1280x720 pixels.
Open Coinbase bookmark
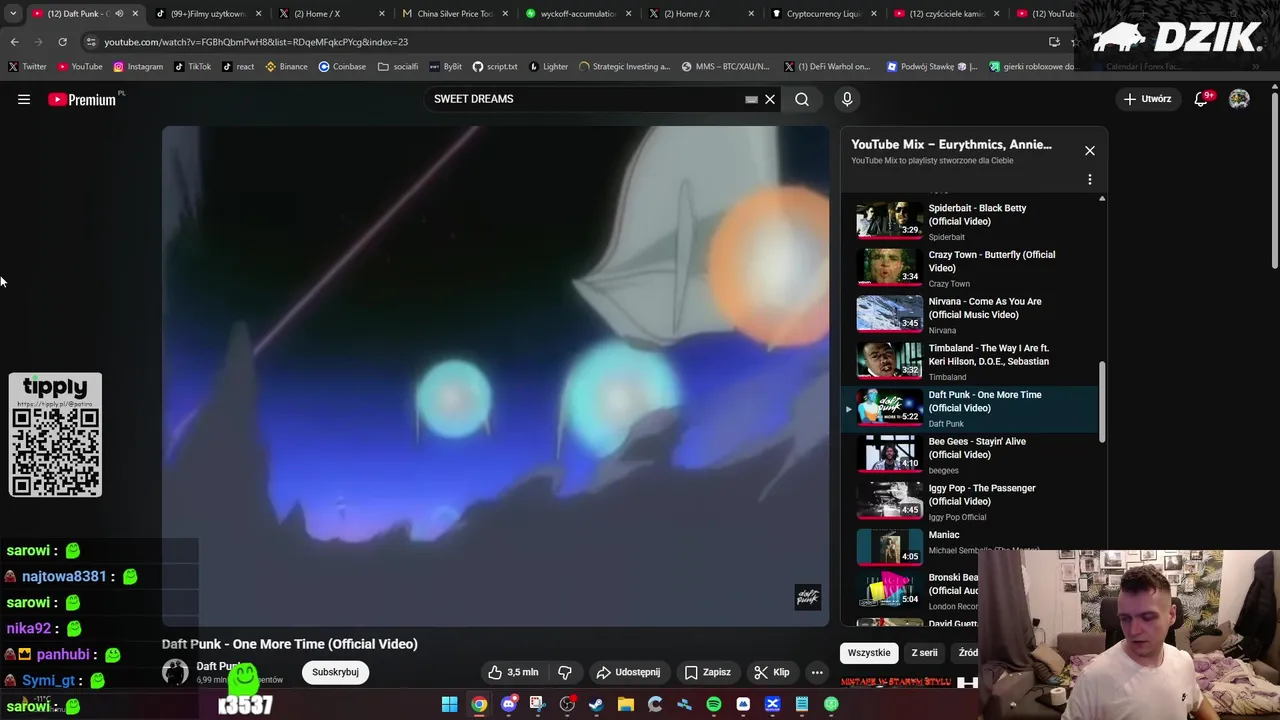pos(342,67)
